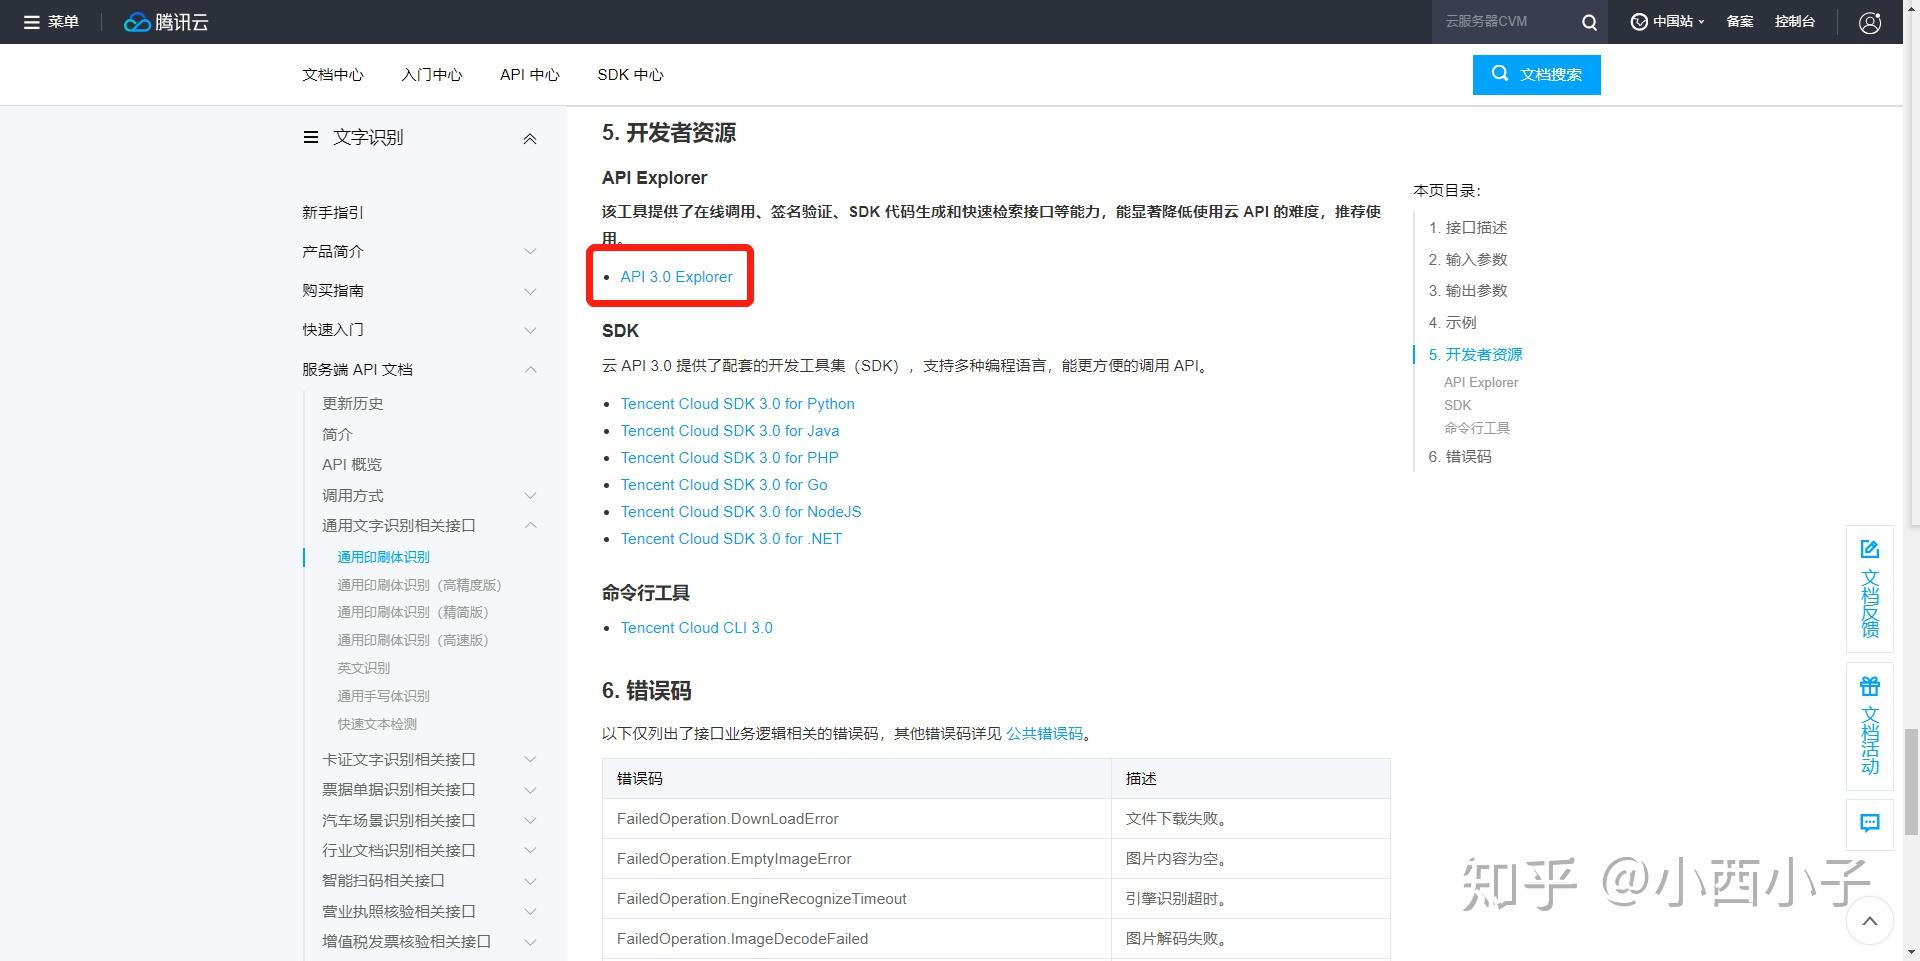Image resolution: width=1920 pixels, height=961 pixels.
Task: Jump to 命令行工具 in page contents
Action: click(x=1477, y=428)
